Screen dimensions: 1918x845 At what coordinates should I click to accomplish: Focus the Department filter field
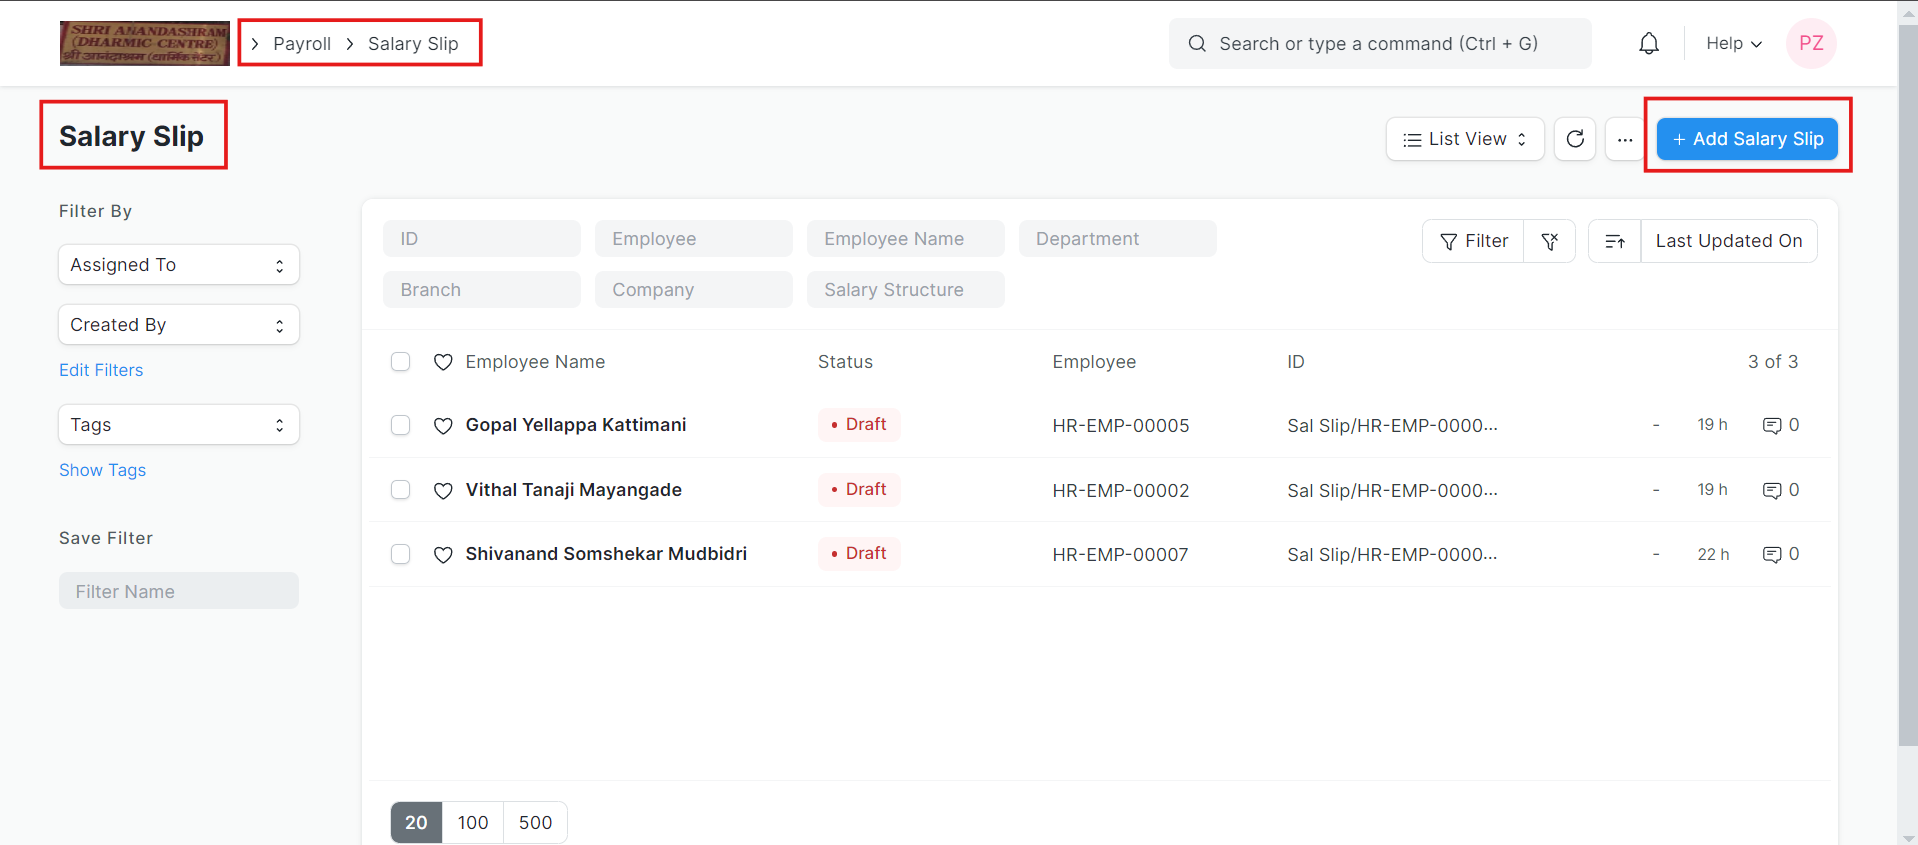(1118, 239)
